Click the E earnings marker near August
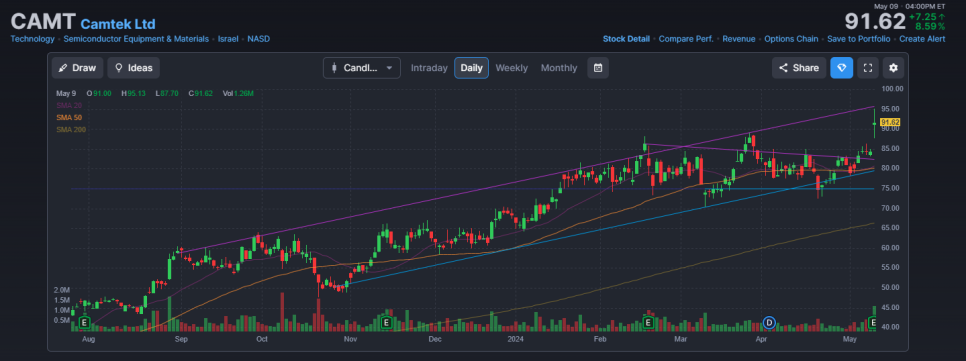 84,322
